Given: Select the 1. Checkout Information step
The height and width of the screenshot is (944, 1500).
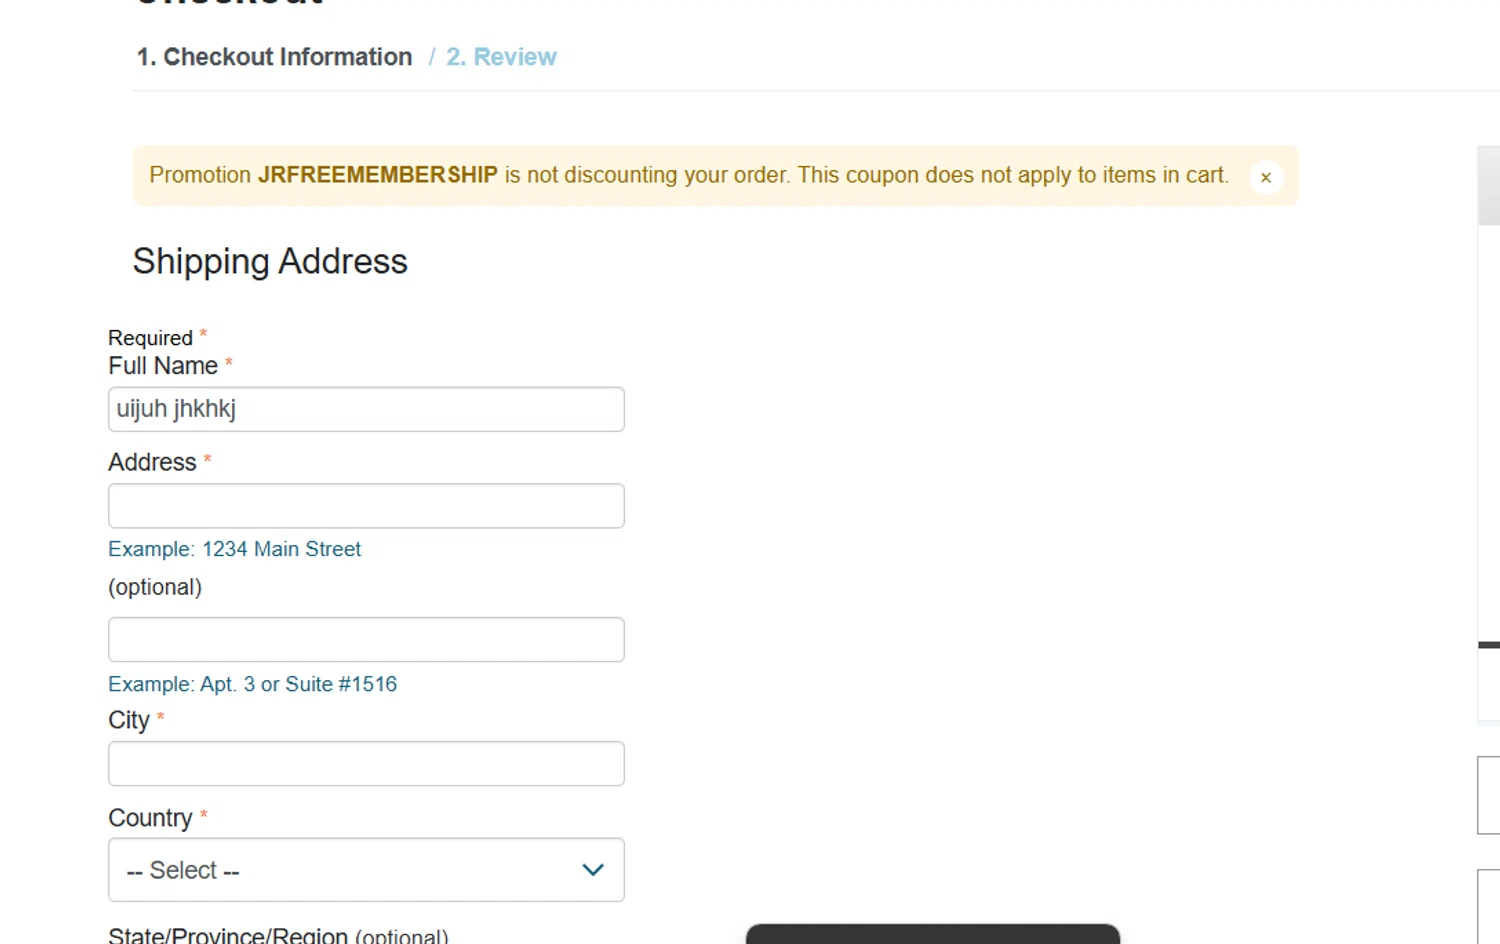Looking at the screenshot, I should [x=274, y=57].
